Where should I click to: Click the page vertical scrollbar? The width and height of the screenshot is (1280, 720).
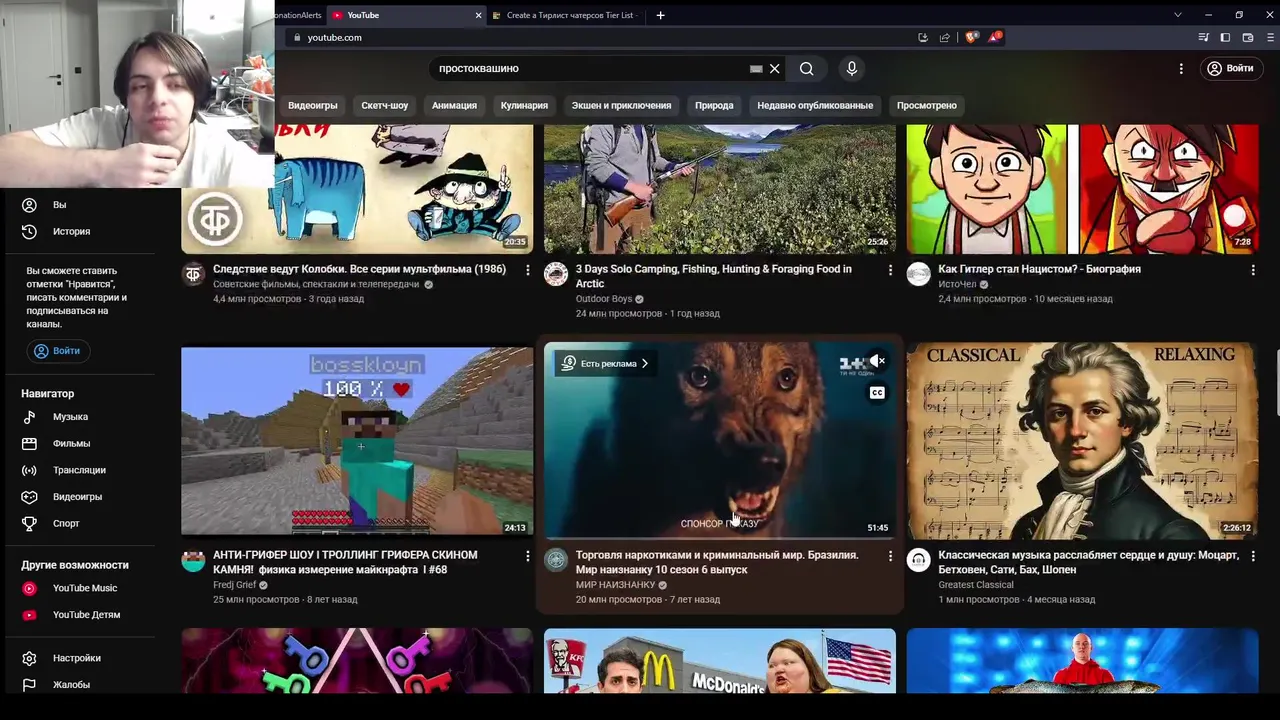1276,383
